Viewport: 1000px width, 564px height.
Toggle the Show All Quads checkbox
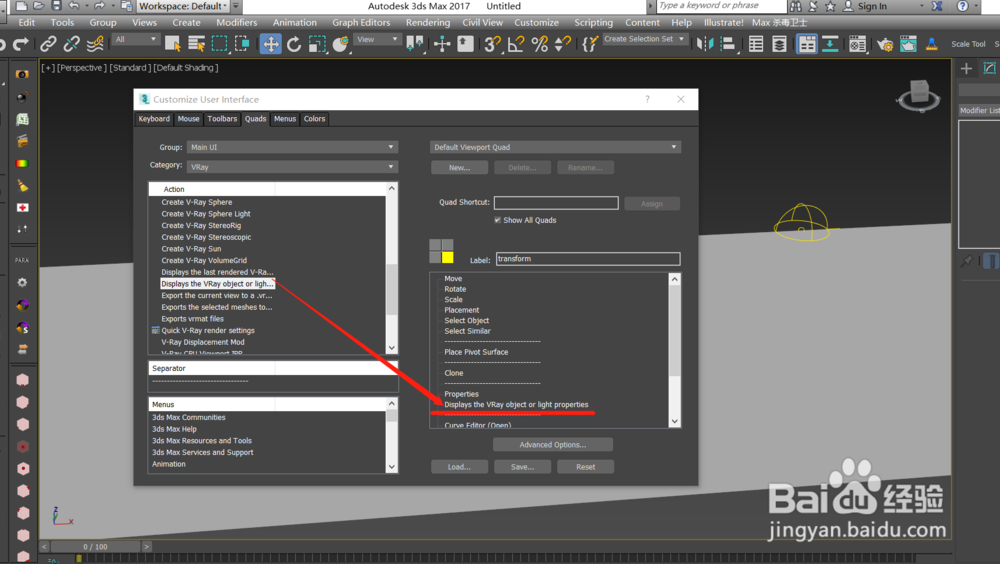click(x=497, y=220)
